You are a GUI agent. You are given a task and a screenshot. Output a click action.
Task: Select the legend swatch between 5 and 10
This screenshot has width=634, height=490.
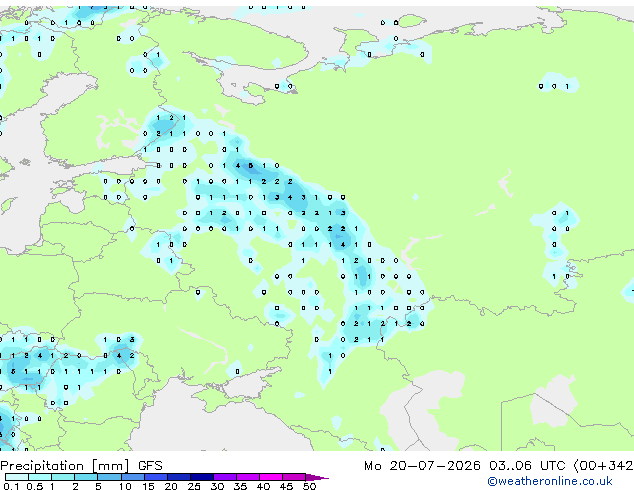(109, 477)
